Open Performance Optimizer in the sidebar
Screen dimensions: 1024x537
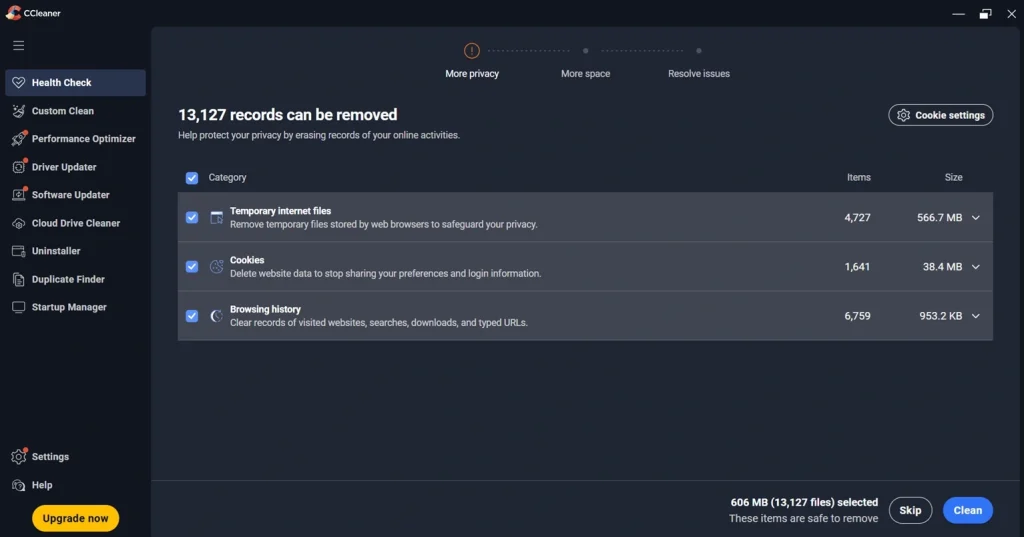pyautogui.click(x=75, y=138)
